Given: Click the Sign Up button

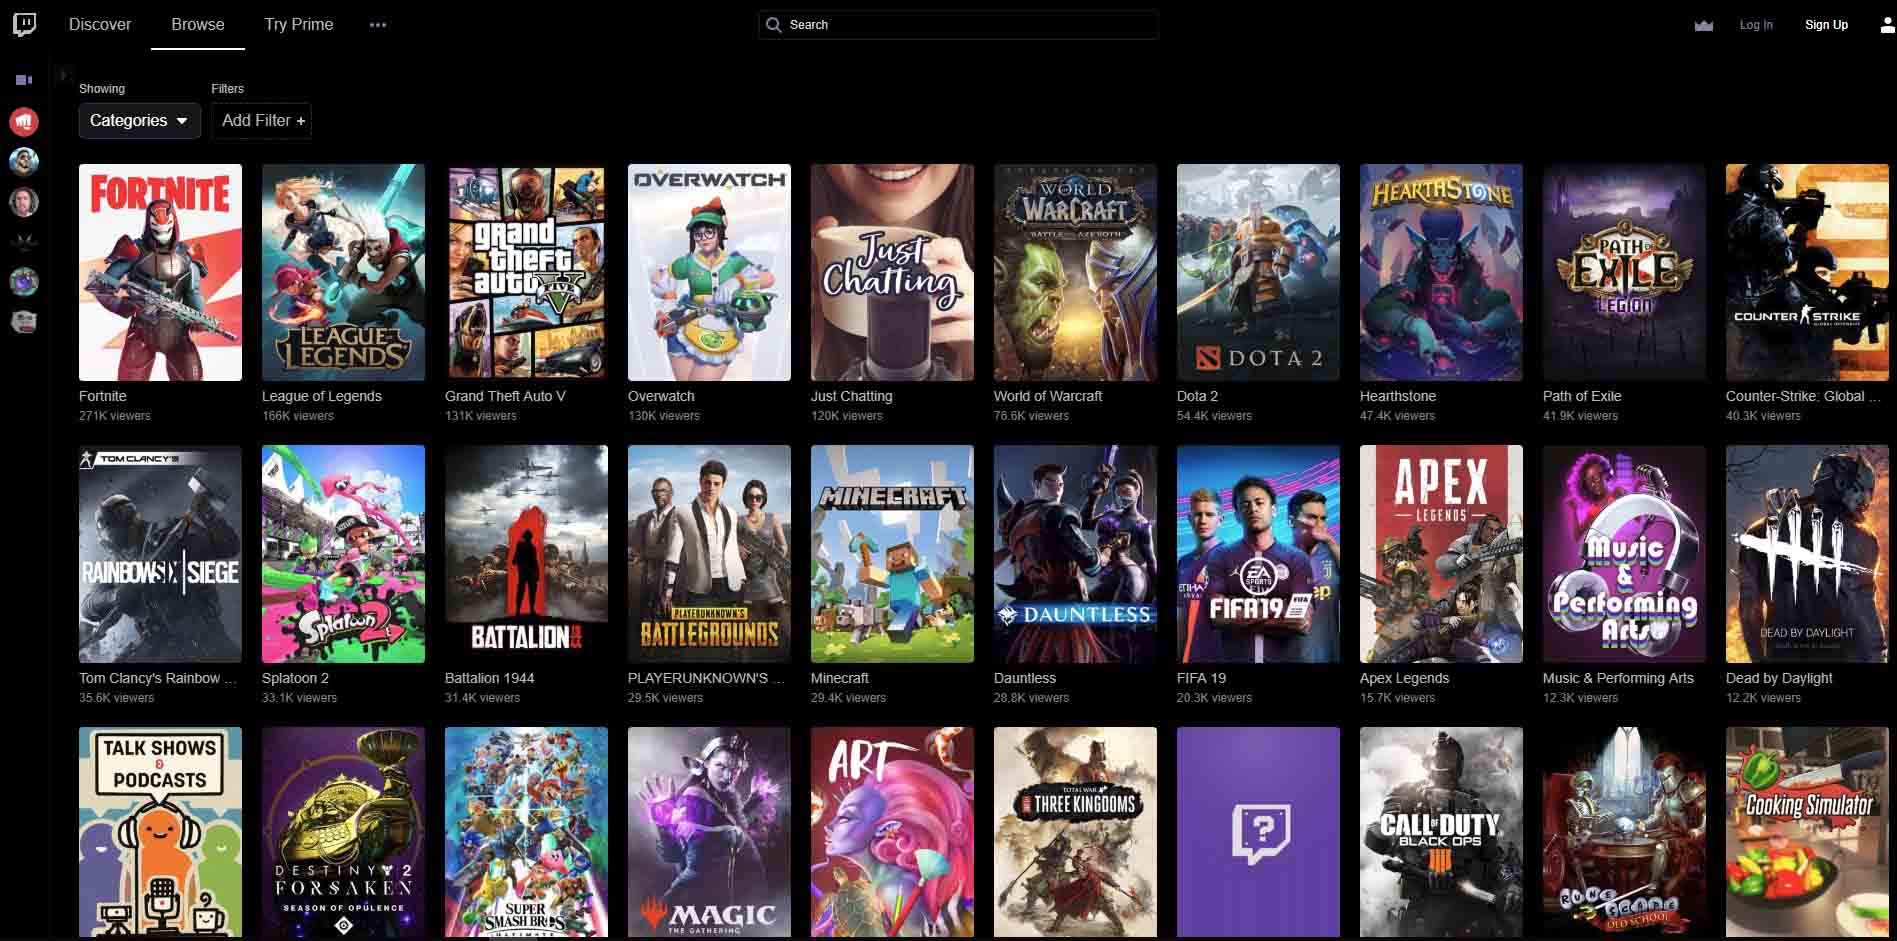Looking at the screenshot, I should (x=1826, y=25).
